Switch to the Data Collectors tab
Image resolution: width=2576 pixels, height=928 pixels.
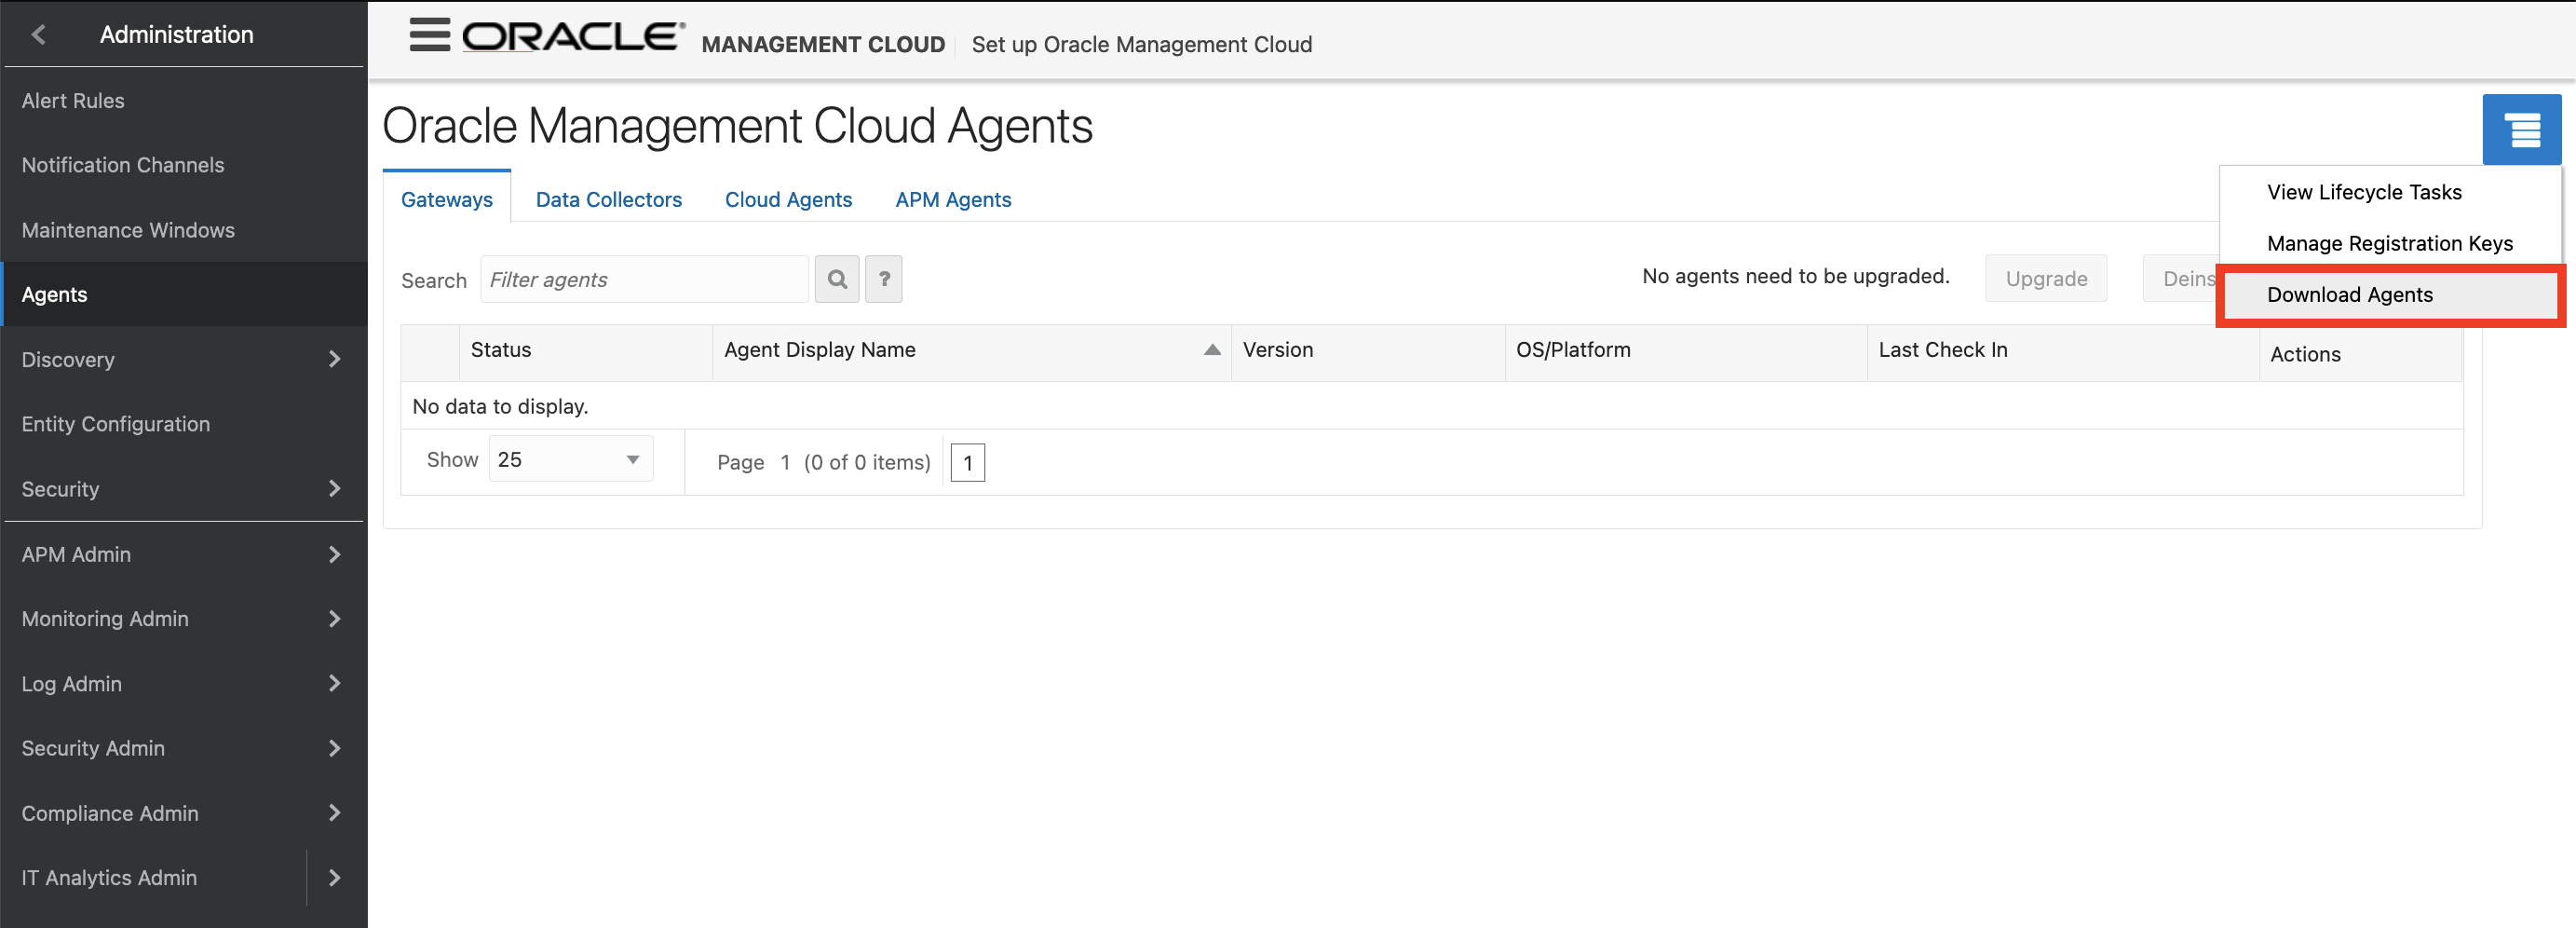point(608,199)
